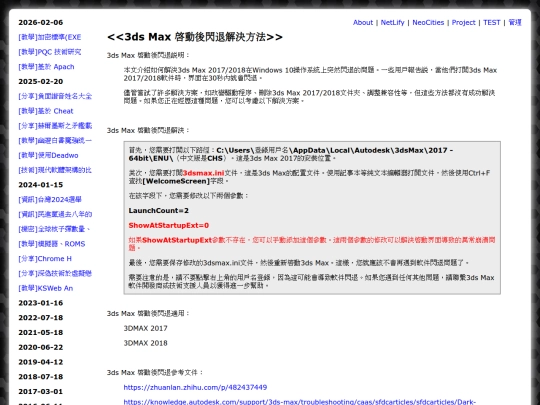This screenshot has height=405, width=540.
Task: Click the 3DMAX 2017 list entry
Action: (145, 328)
